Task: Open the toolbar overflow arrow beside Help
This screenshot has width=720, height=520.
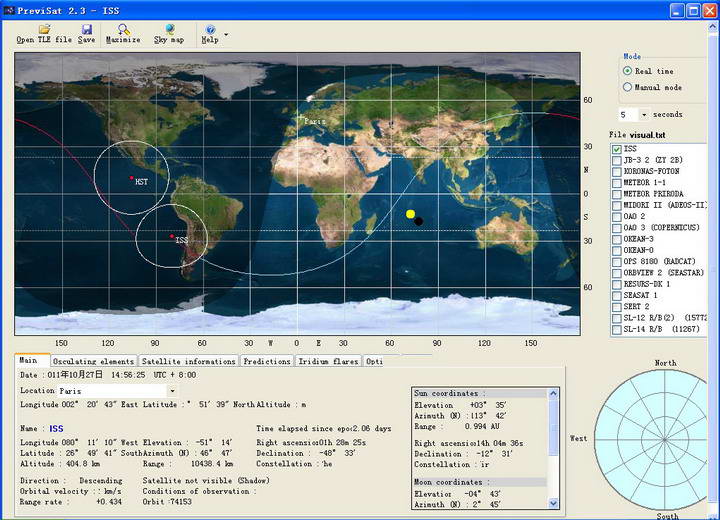Action: coord(226,34)
